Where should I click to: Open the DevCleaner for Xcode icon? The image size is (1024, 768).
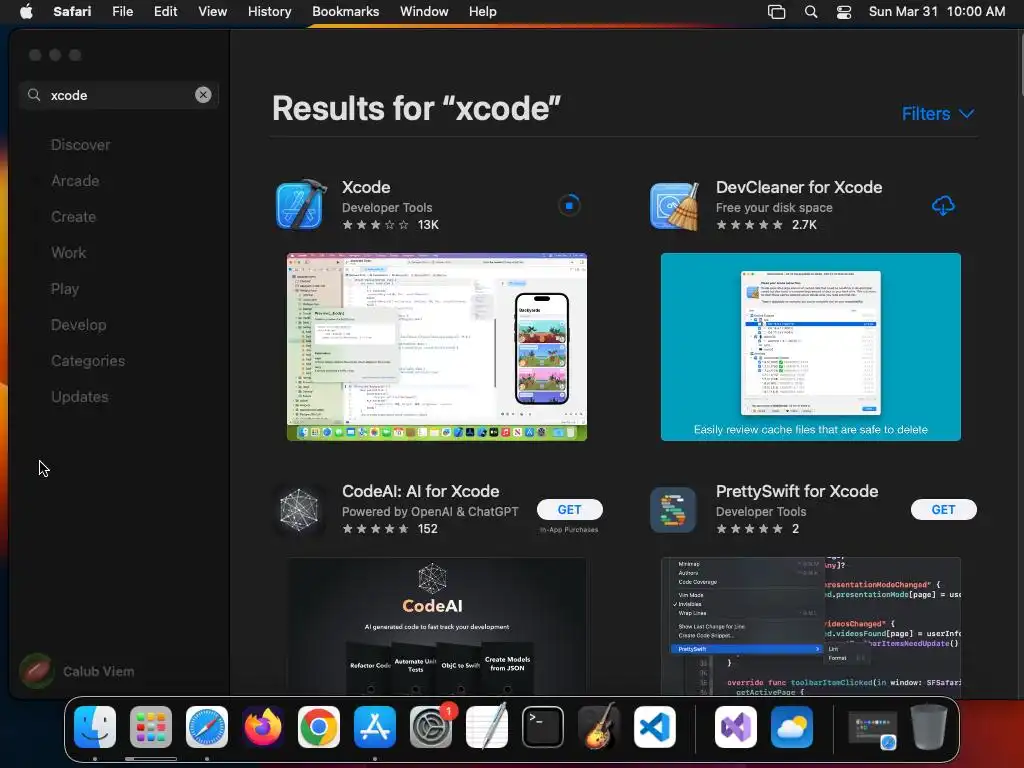(675, 205)
